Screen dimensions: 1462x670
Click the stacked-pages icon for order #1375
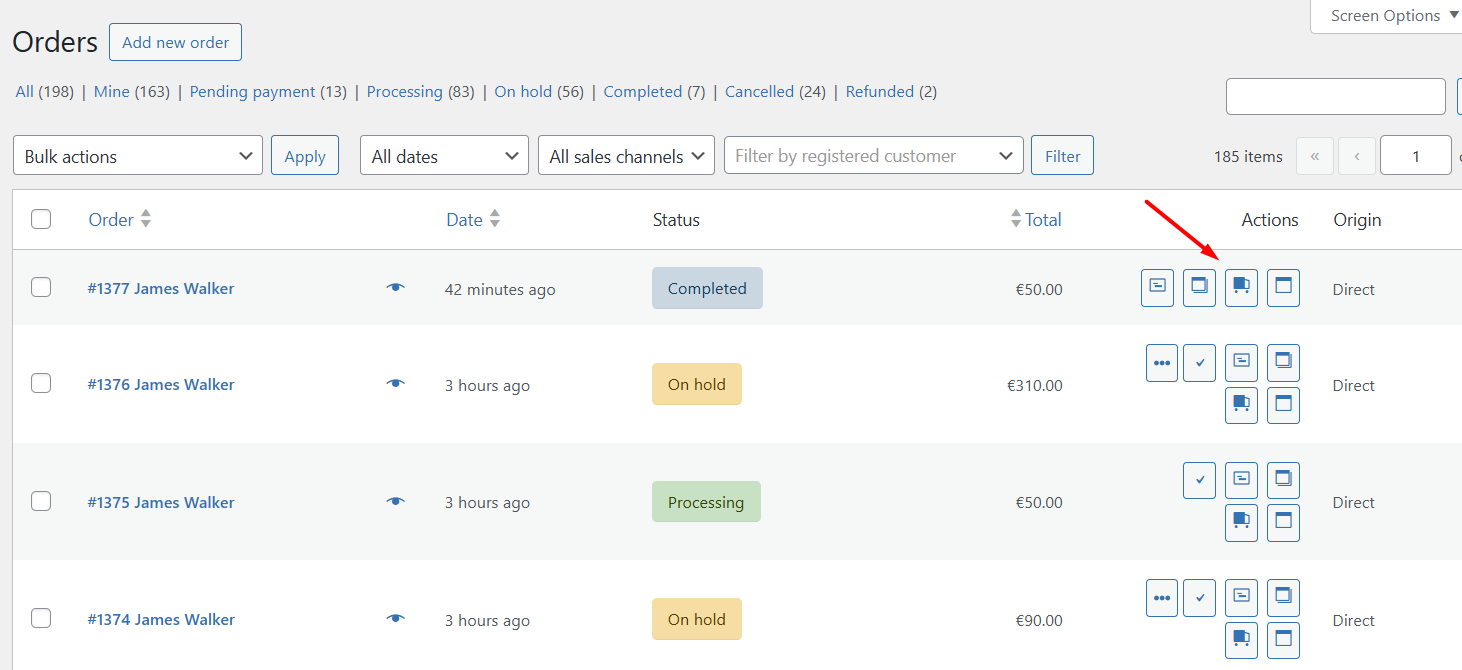pos(1283,480)
